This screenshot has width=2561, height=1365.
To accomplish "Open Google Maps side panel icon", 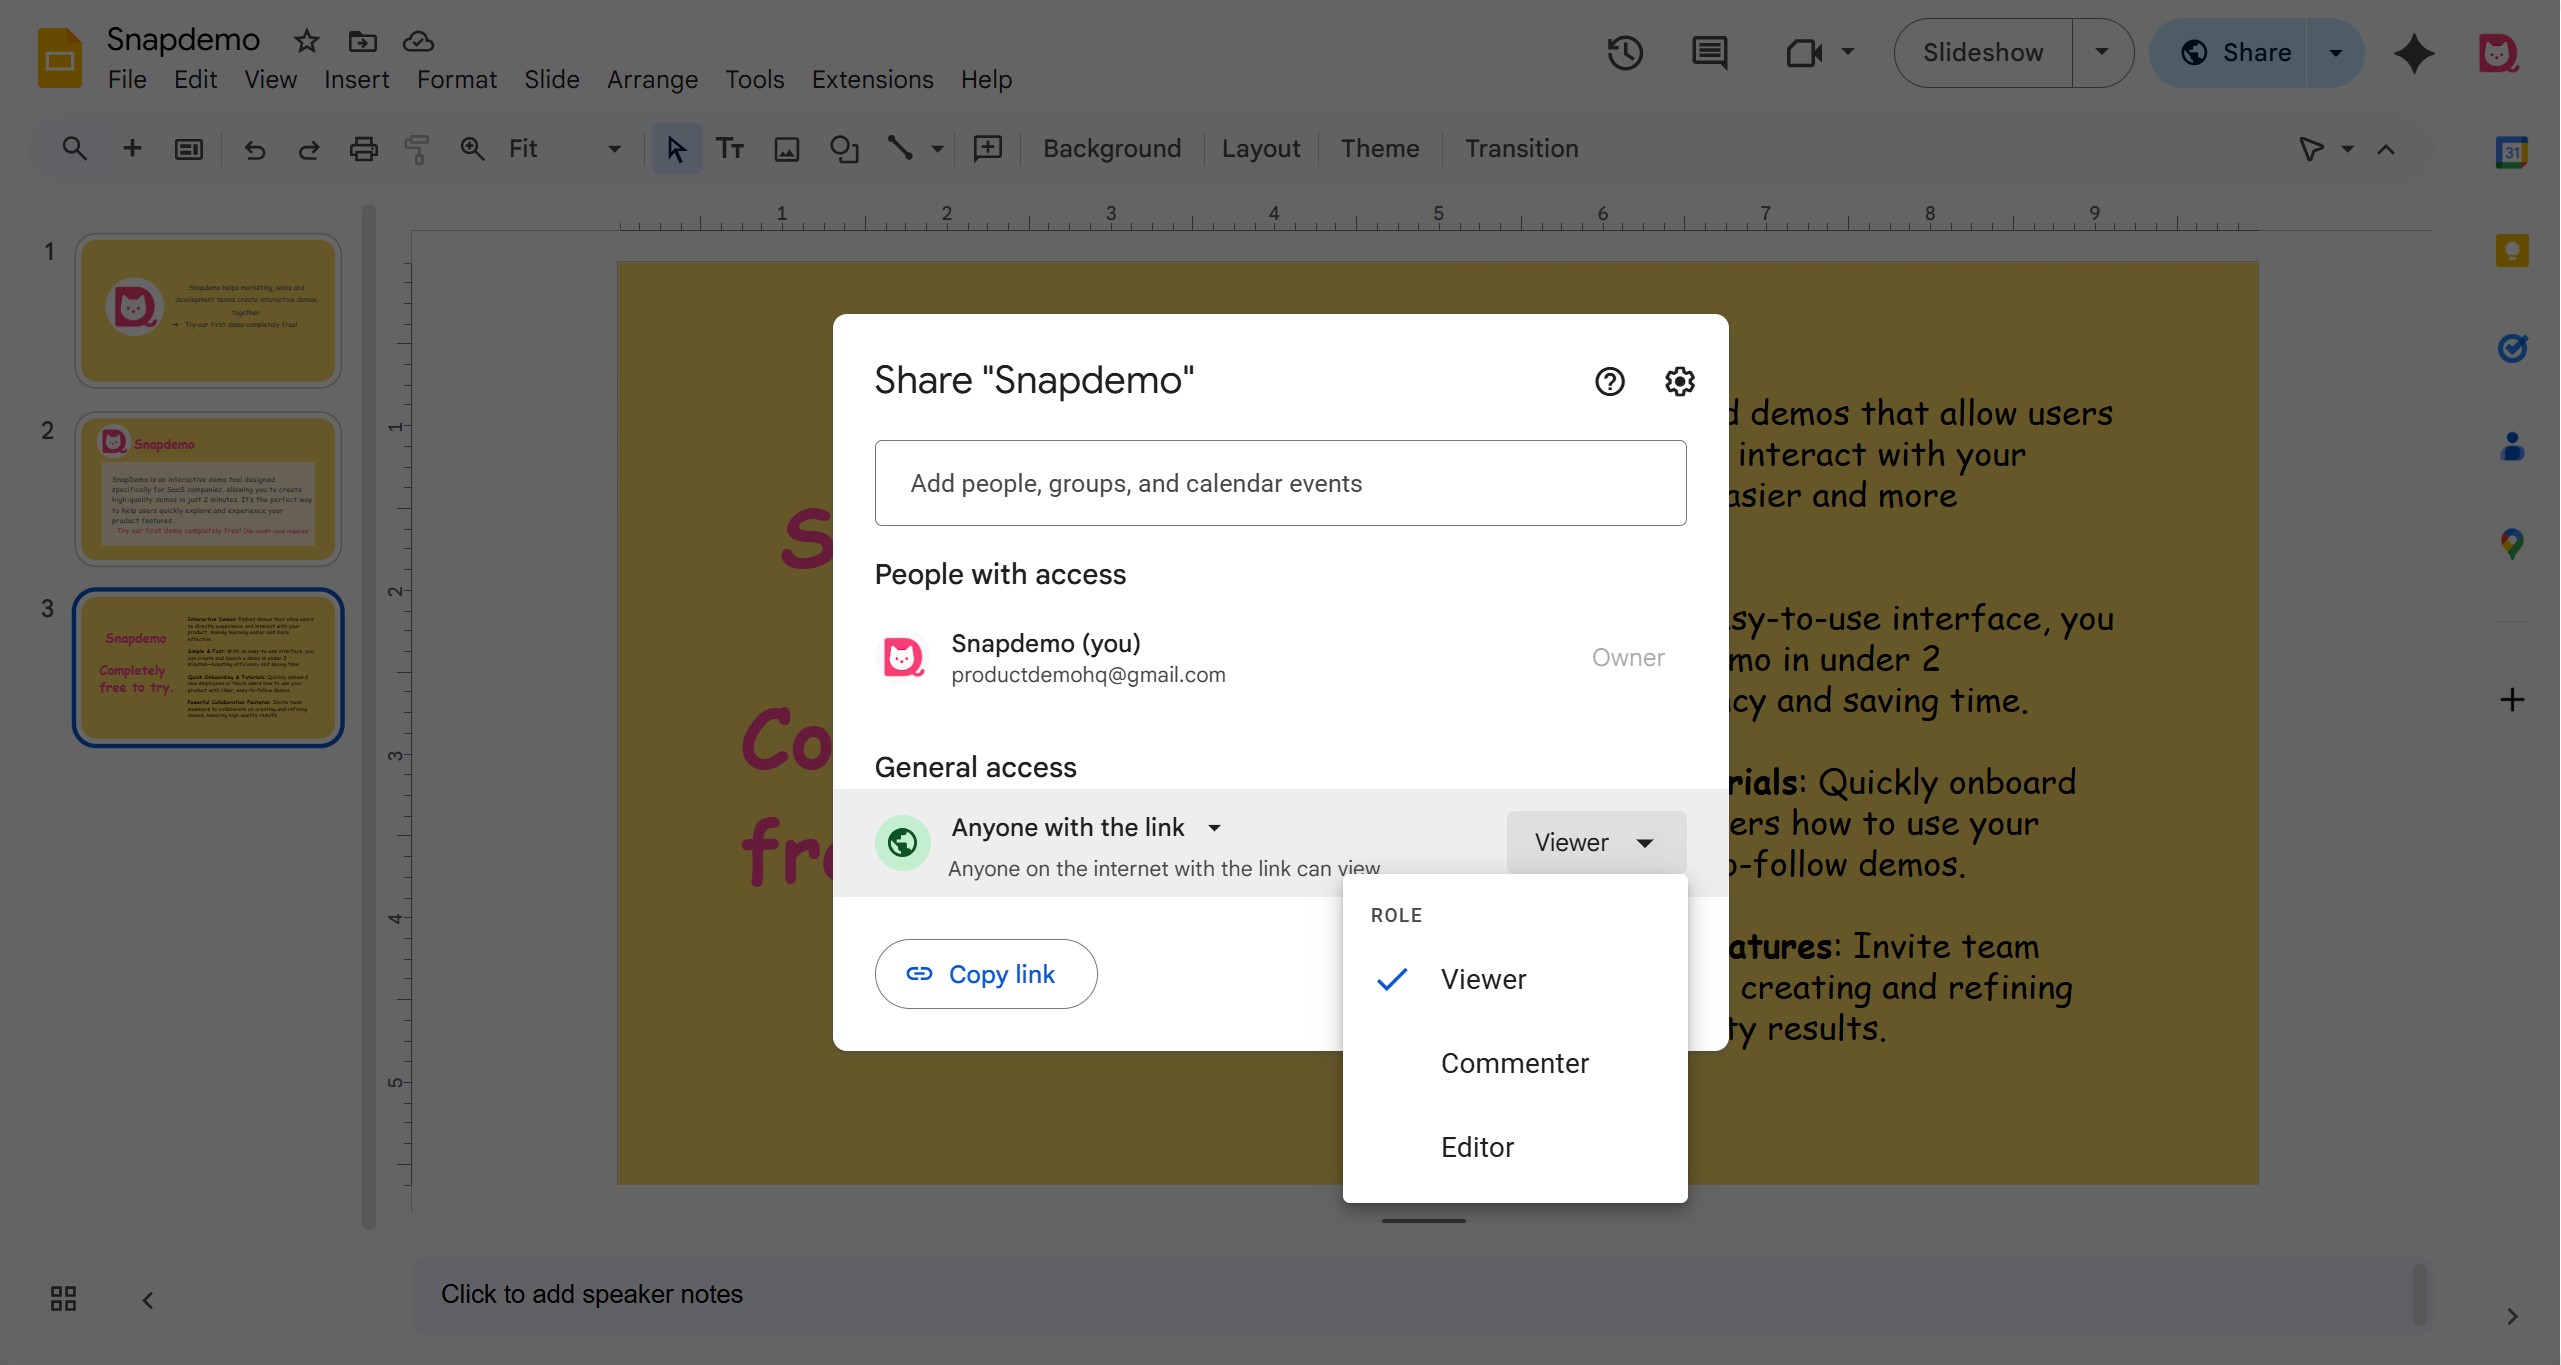I will coord(2512,544).
